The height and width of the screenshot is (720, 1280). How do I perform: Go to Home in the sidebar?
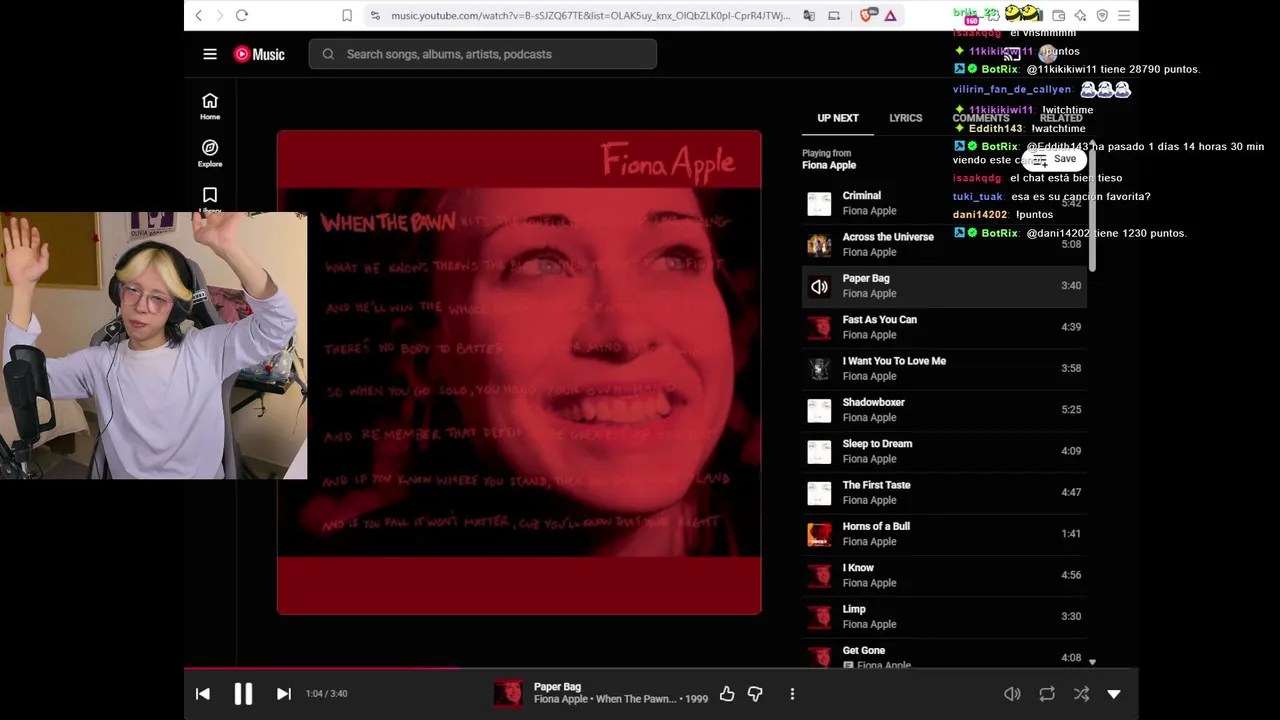210,106
